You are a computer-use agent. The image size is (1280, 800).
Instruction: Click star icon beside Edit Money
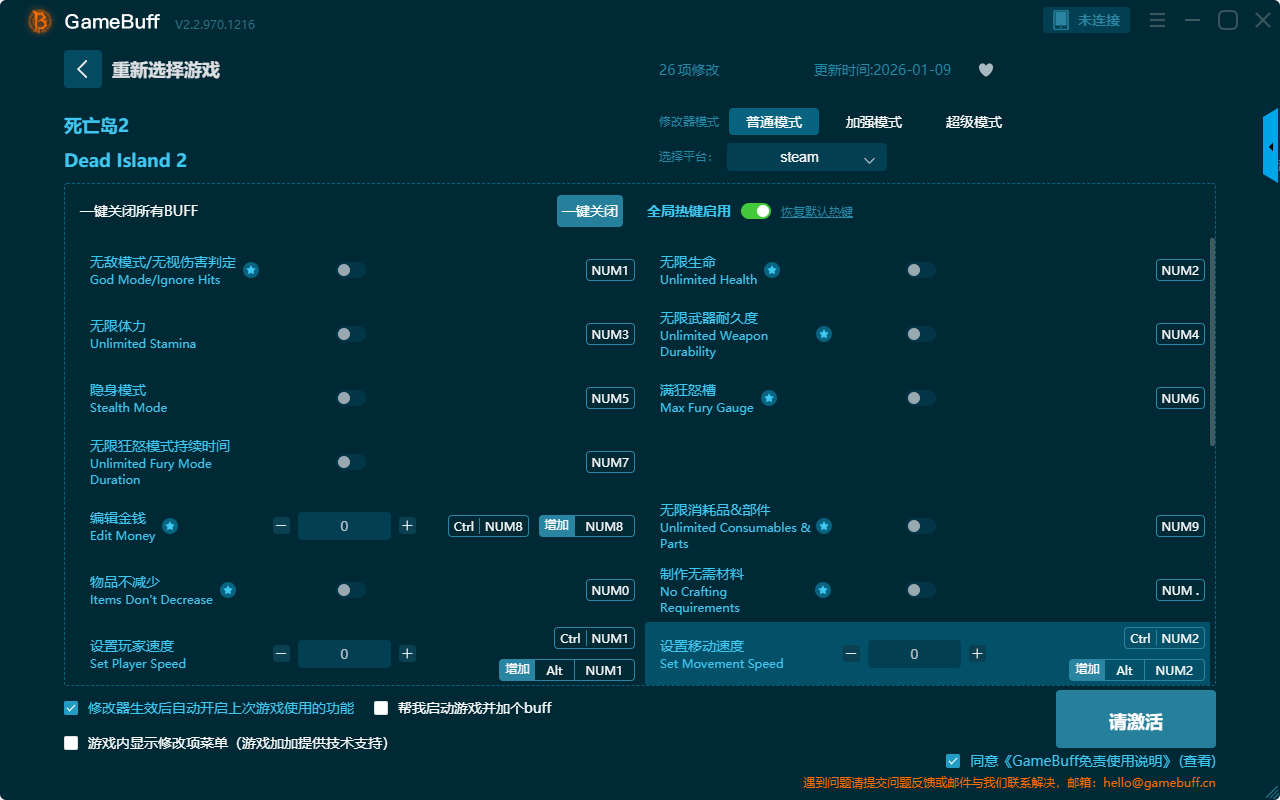170,526
